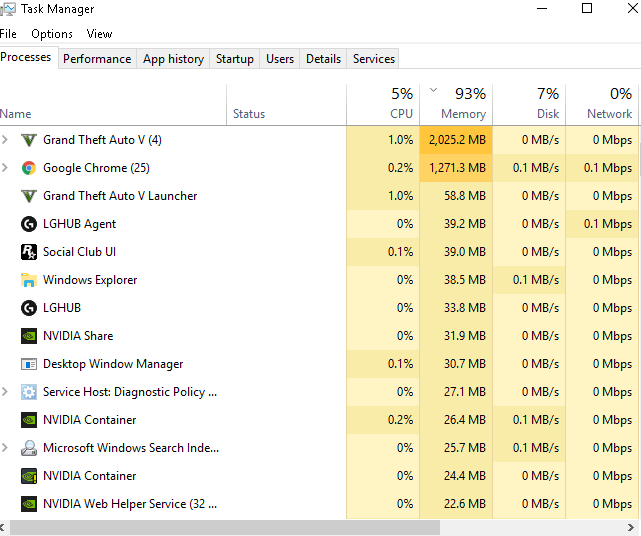Click the Google Chrome process icon

coord(29,168)
